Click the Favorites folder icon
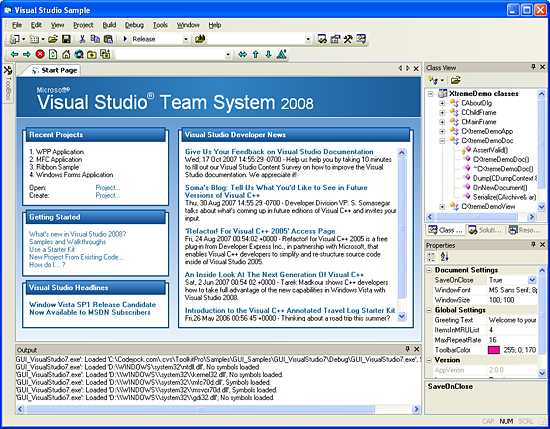This screenshot has width=550, height=429. click(92, 54)
